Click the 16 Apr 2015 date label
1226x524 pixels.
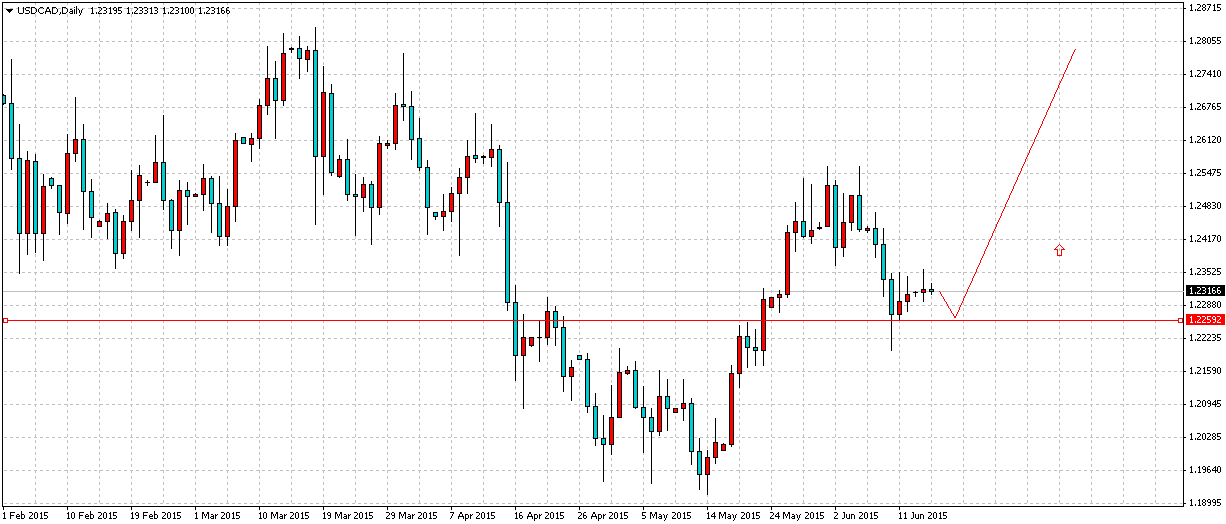click(540, 516)
